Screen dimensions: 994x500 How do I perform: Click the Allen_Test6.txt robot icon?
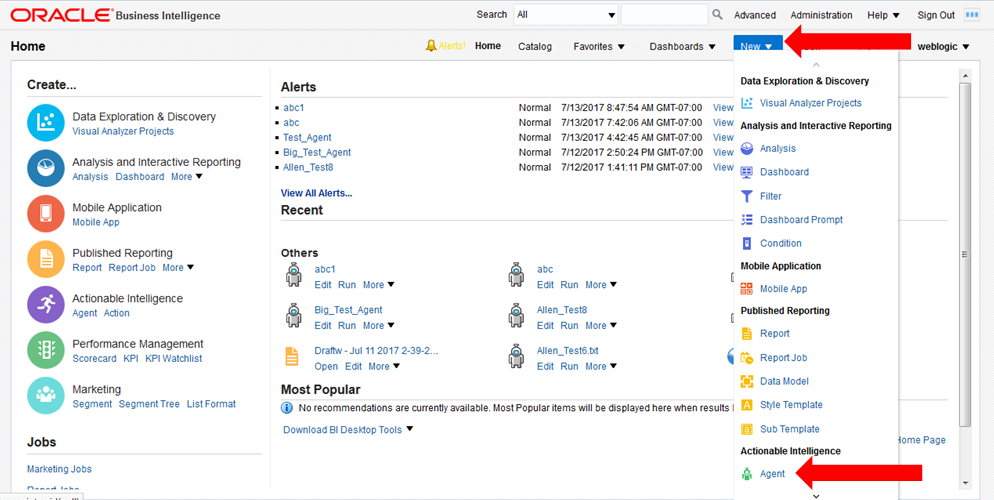tap(516, 356)
